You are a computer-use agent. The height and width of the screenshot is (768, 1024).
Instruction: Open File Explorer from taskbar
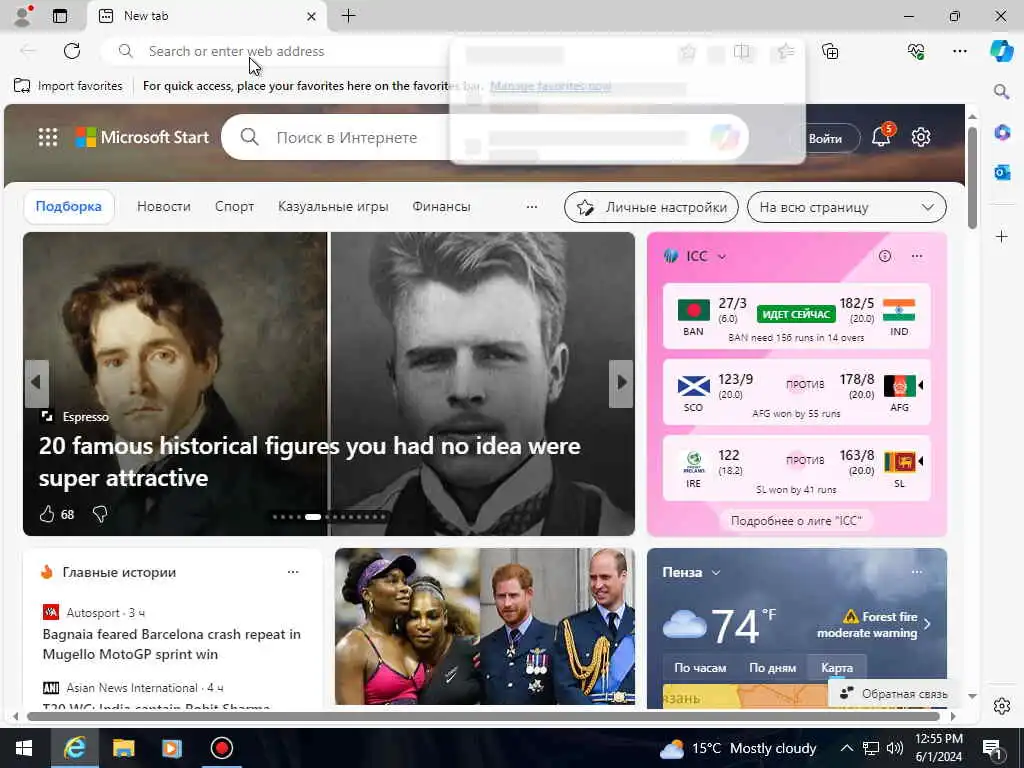point(123,748)
